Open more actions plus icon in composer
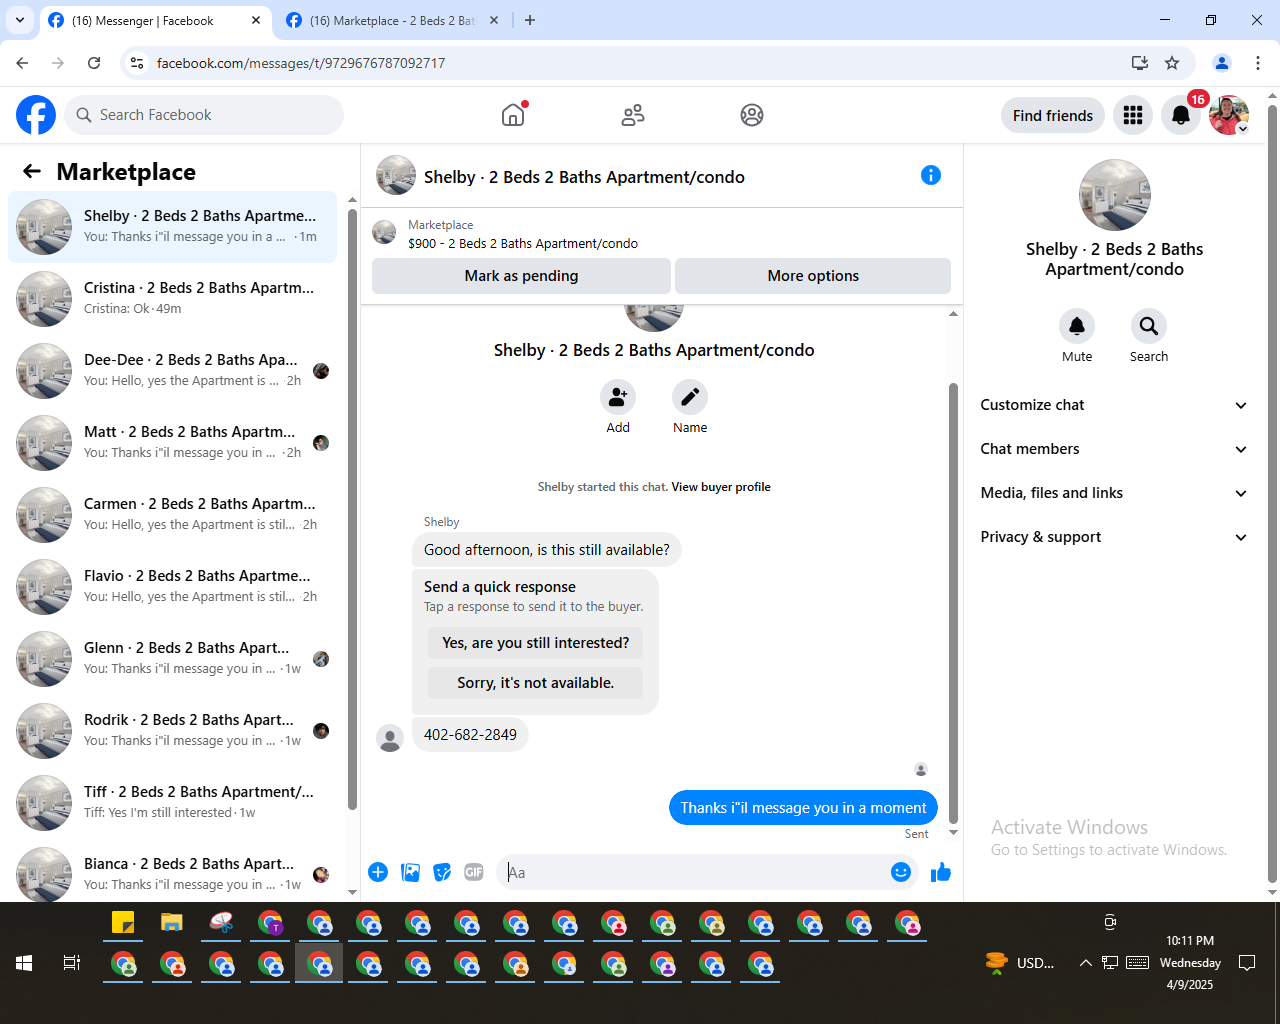The height and width of the screenshot is (1024, 1280). pos(378,872)
